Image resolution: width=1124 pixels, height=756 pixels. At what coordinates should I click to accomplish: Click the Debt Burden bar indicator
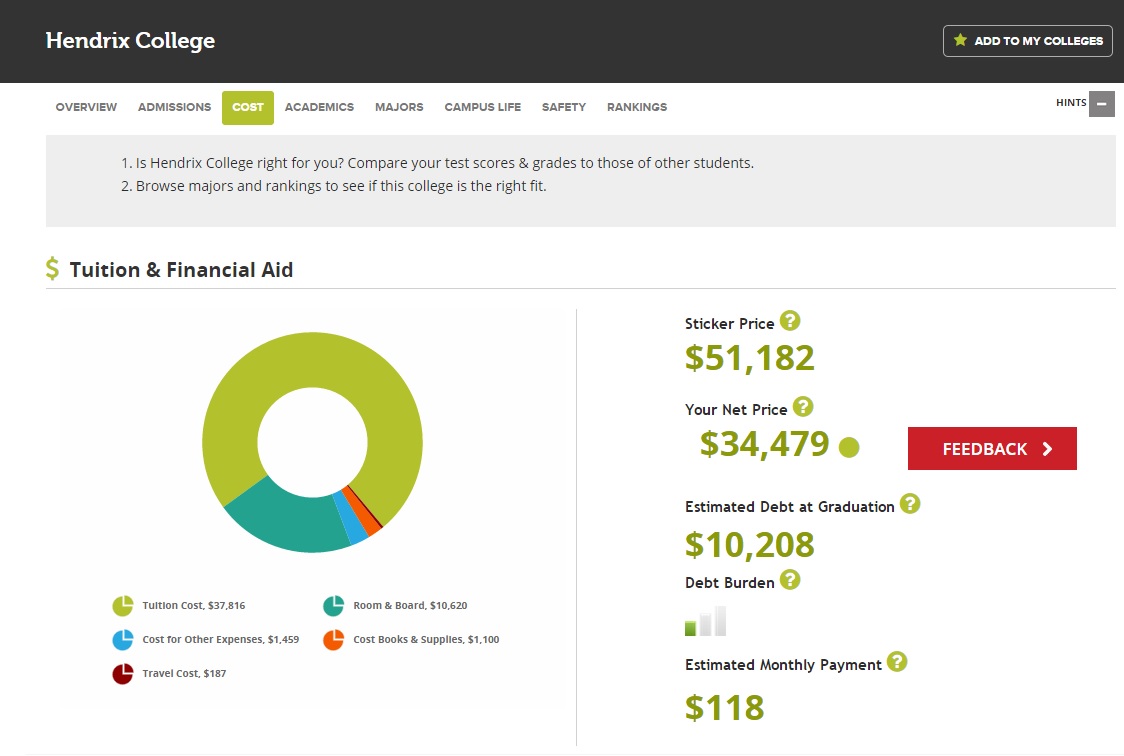coord(705,621)
